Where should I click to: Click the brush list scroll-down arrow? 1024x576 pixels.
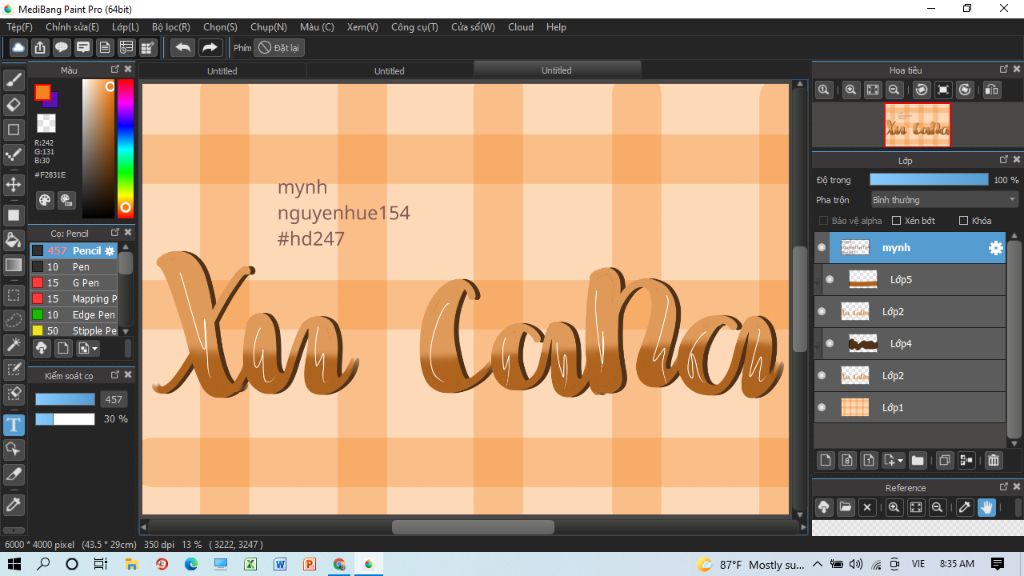(x=125, y=331)
